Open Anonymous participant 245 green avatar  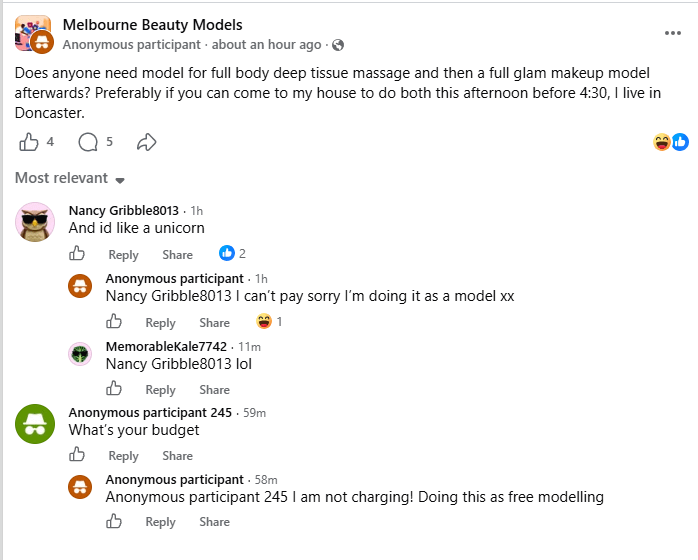click(x=35, y=424)
